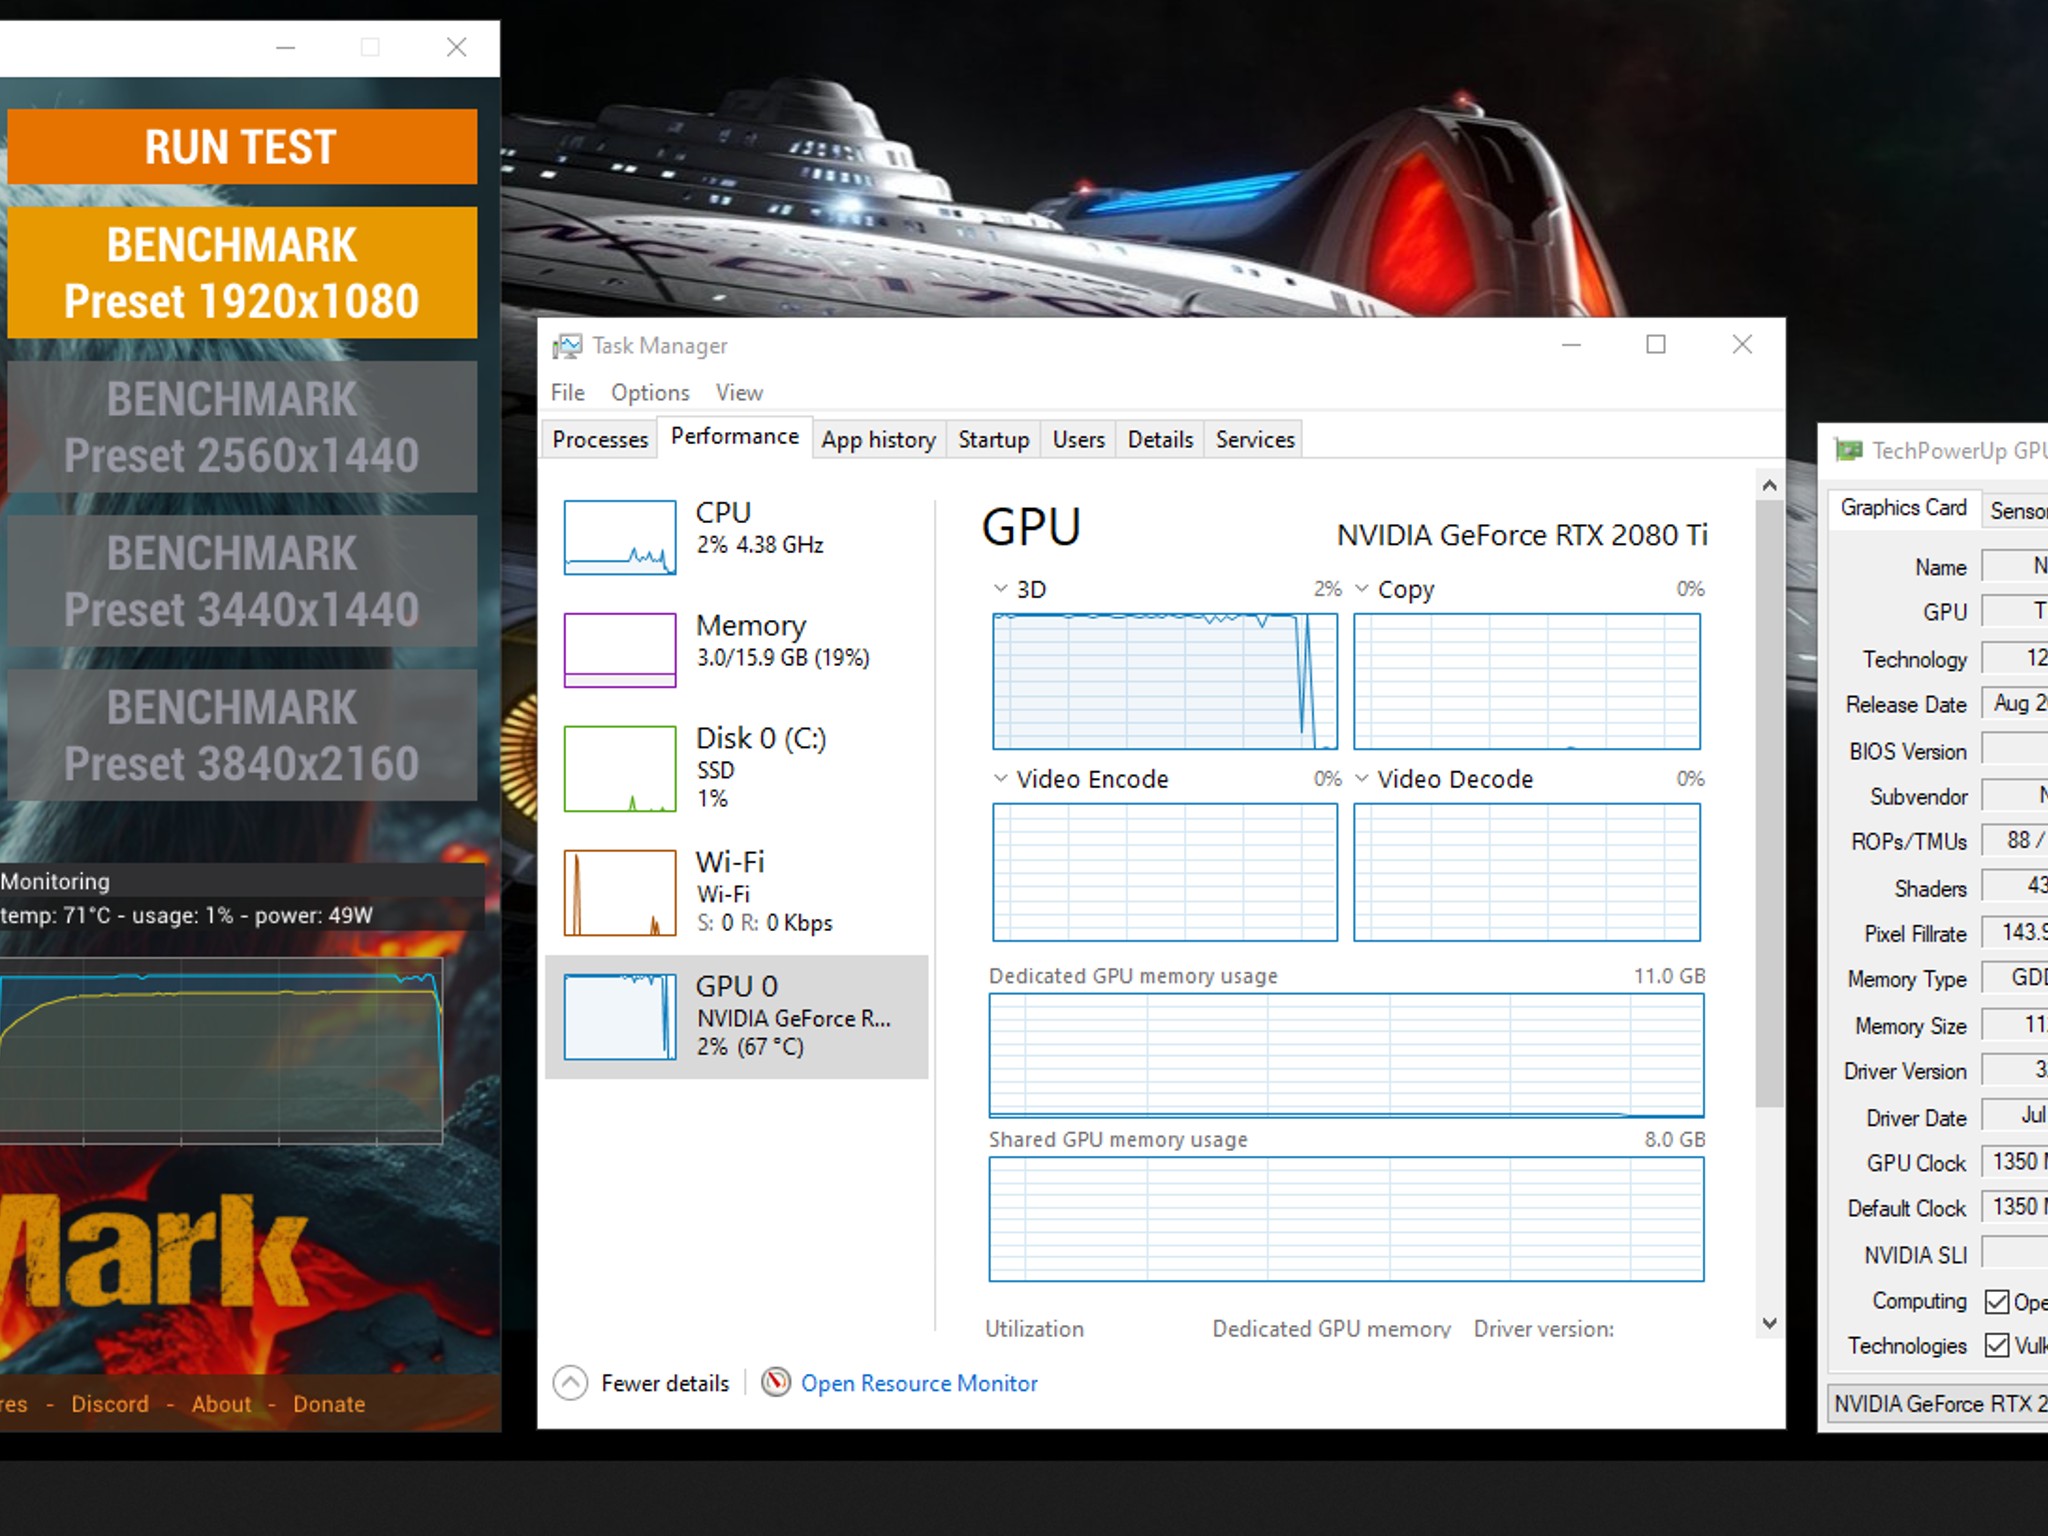
Task: Switch to the Processes tab
Action: 600,439
